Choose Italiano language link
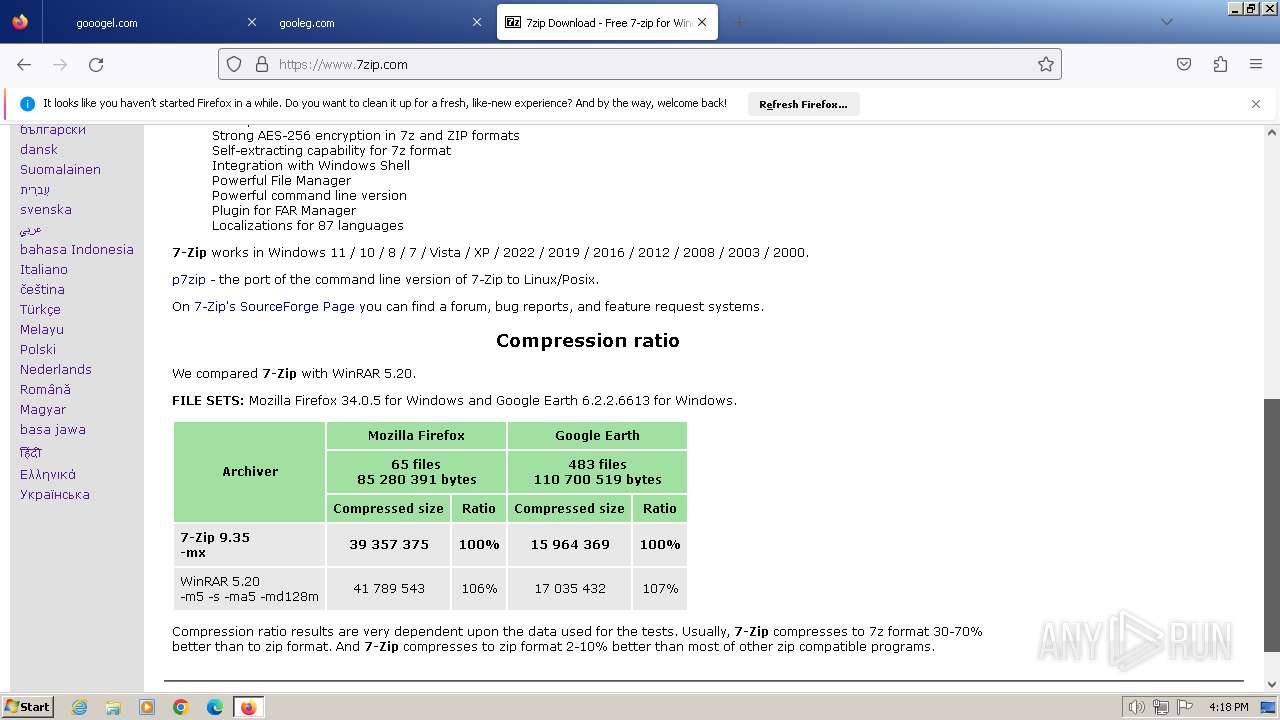The image size is (1280, 720). pyautogui.click(x=44, y=270)
